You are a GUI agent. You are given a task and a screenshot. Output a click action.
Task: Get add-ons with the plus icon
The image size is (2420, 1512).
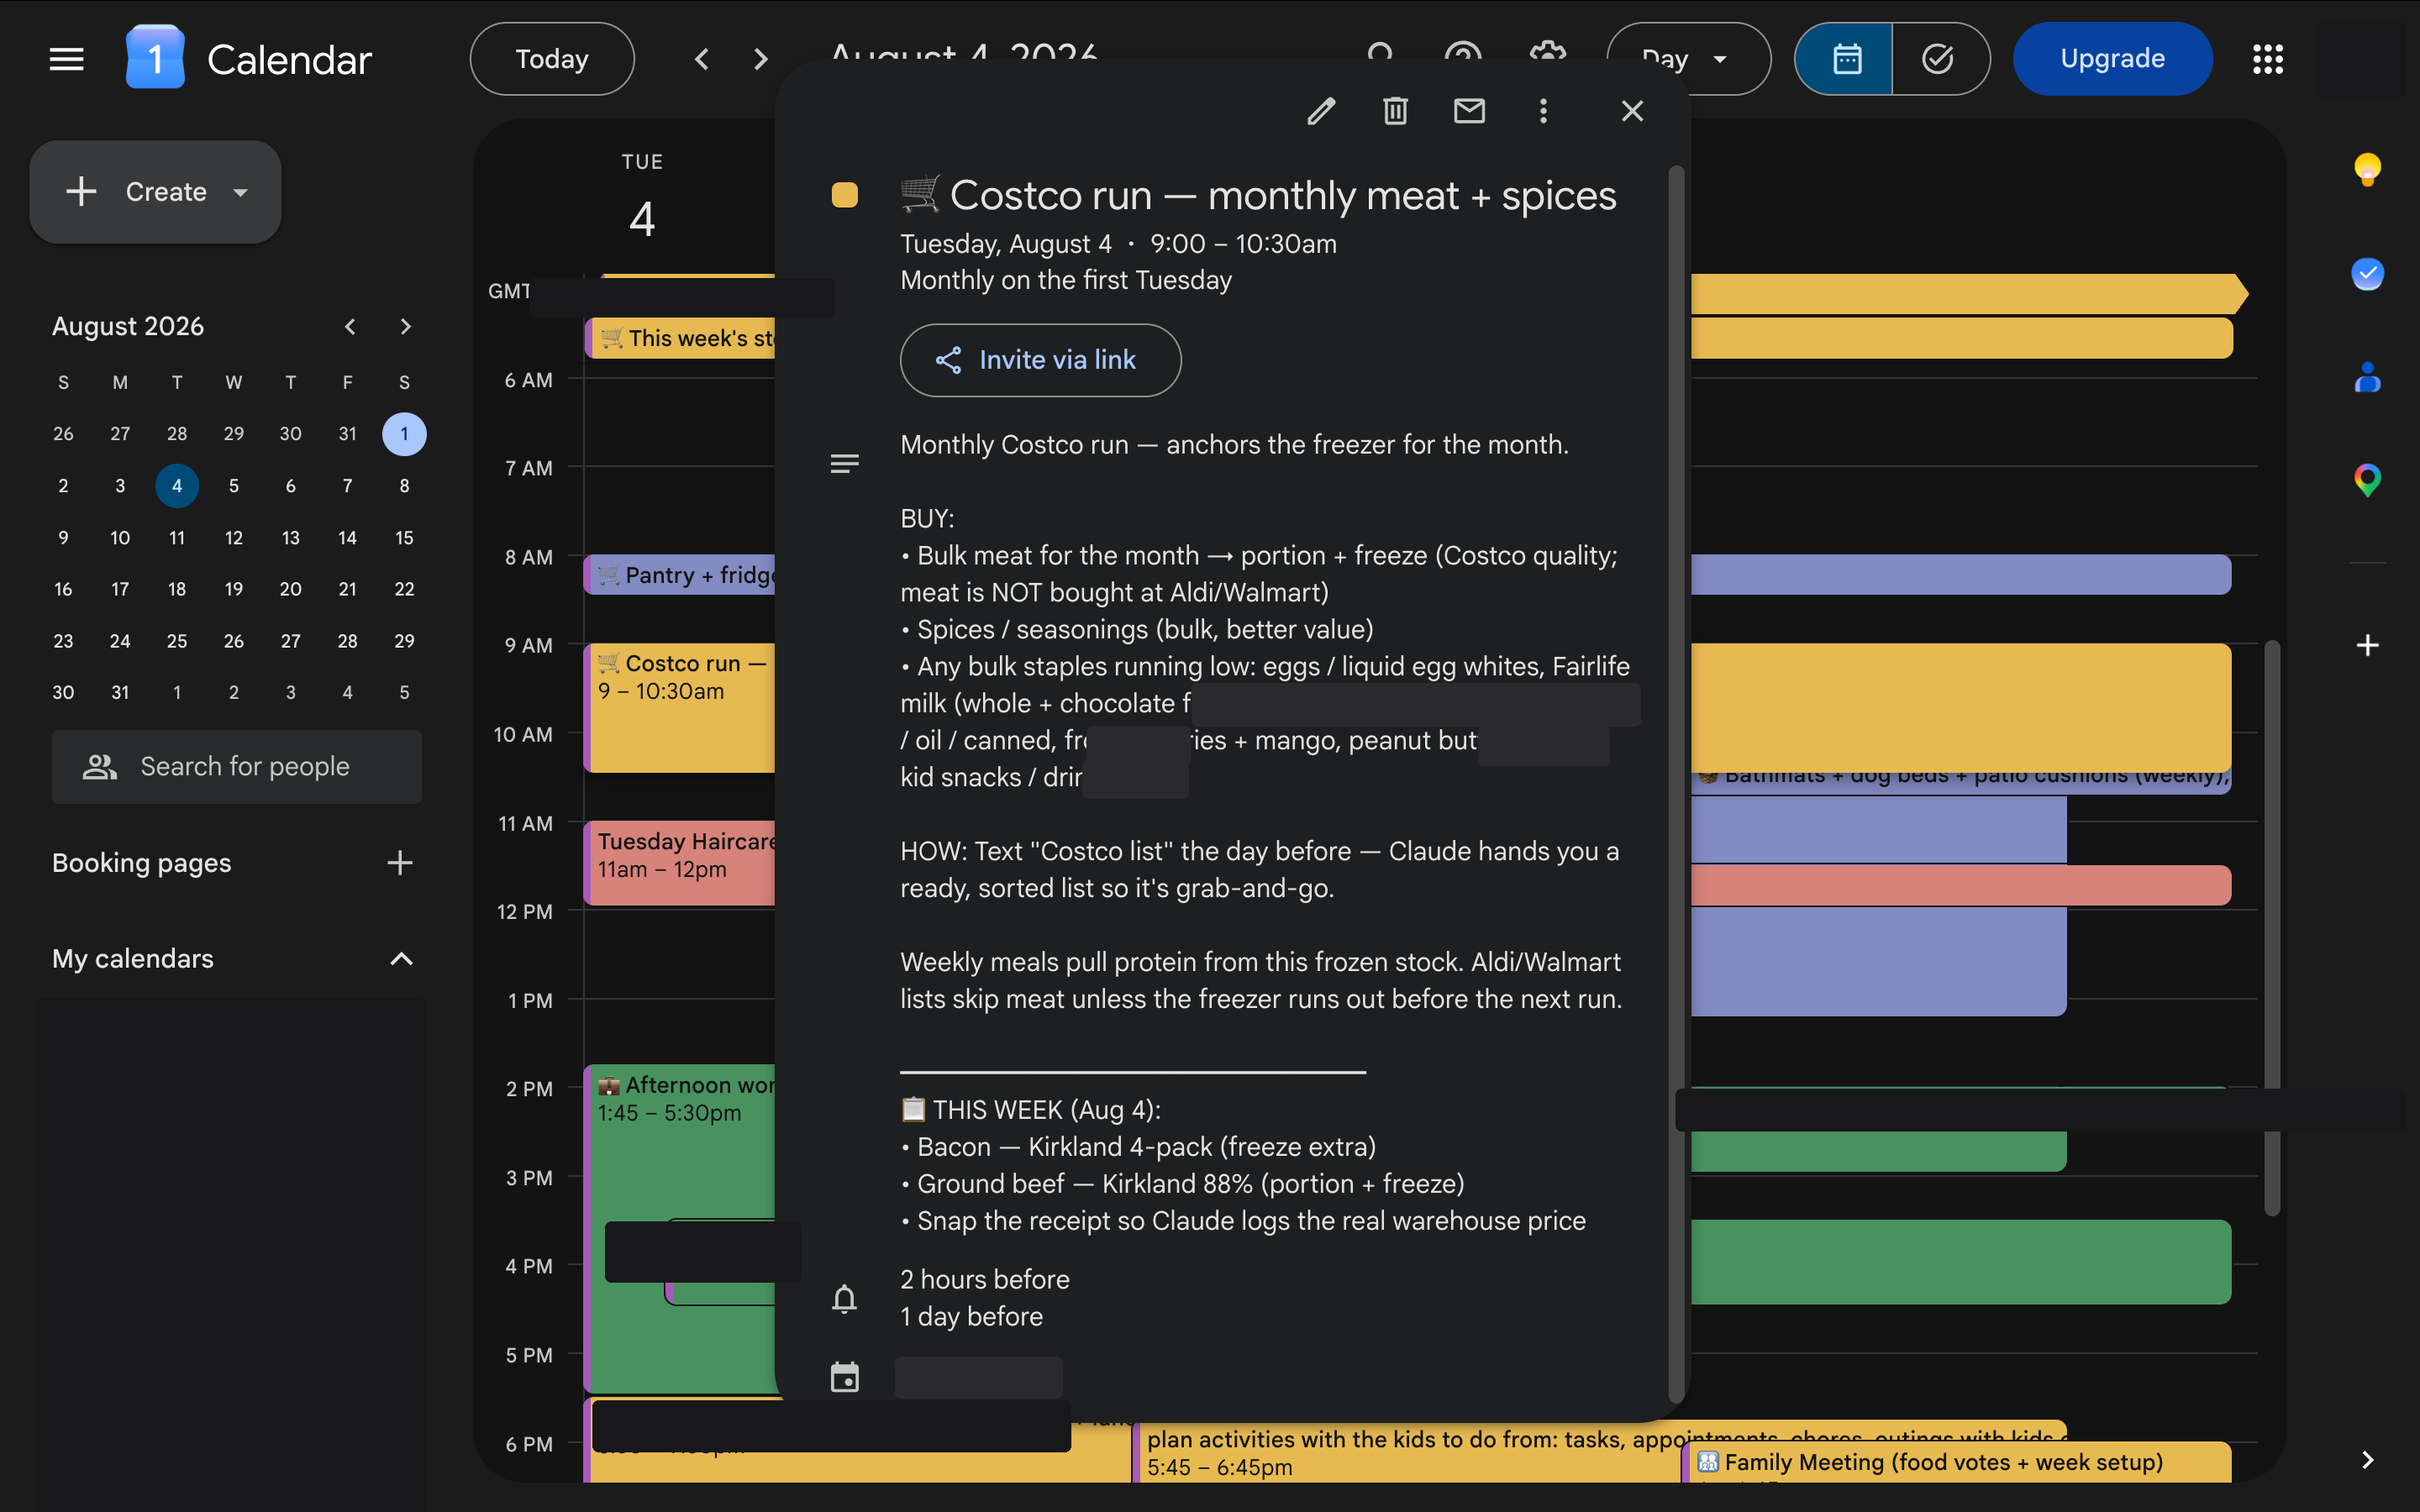2367,645
